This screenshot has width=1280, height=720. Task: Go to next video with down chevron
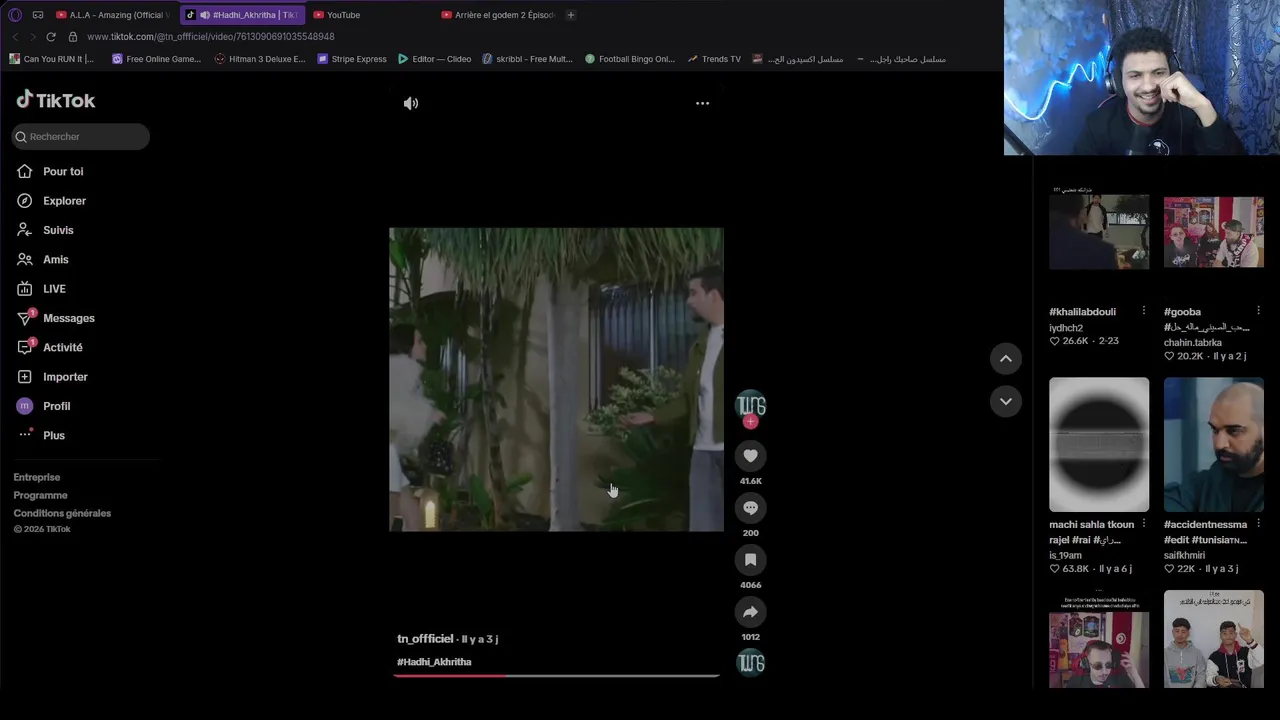coord(1006,401)
